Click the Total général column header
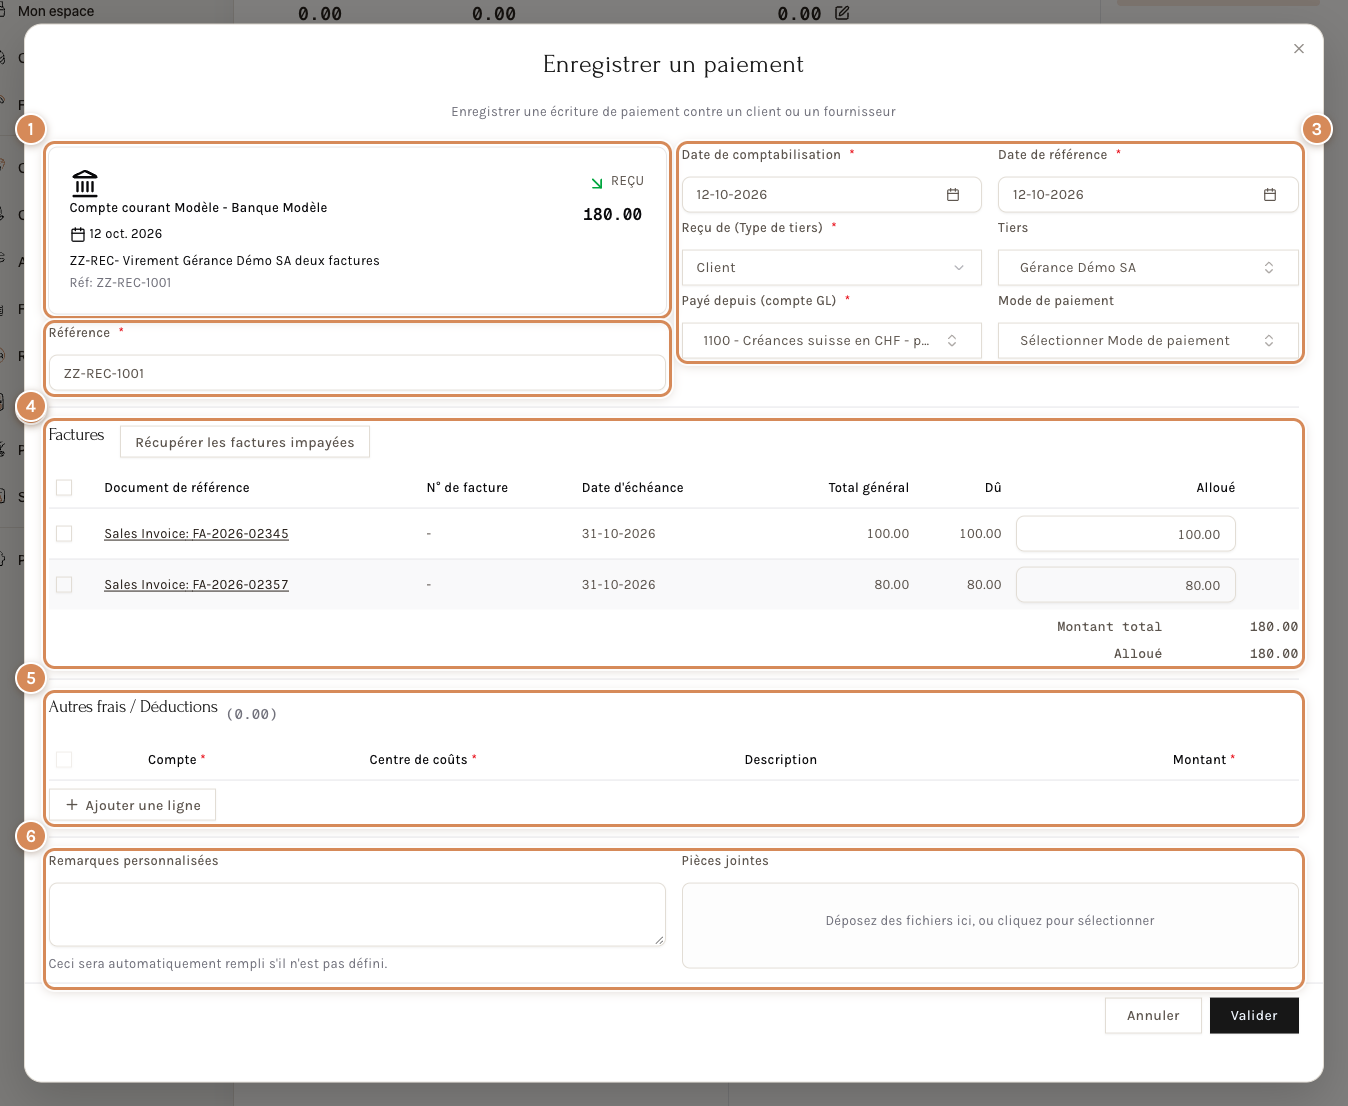 tap(868, 488)
